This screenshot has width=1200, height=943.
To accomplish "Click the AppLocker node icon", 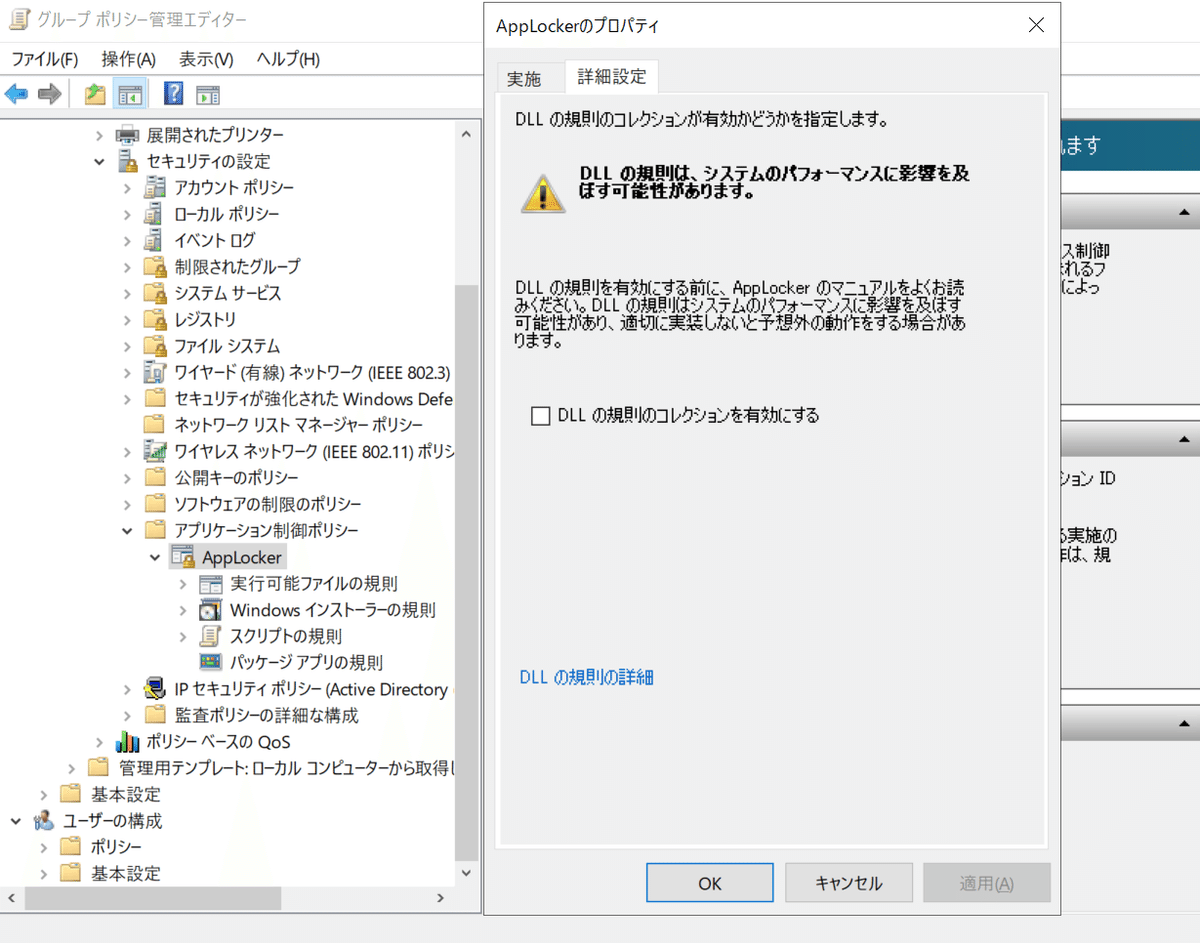I will [x=182, y=557].
